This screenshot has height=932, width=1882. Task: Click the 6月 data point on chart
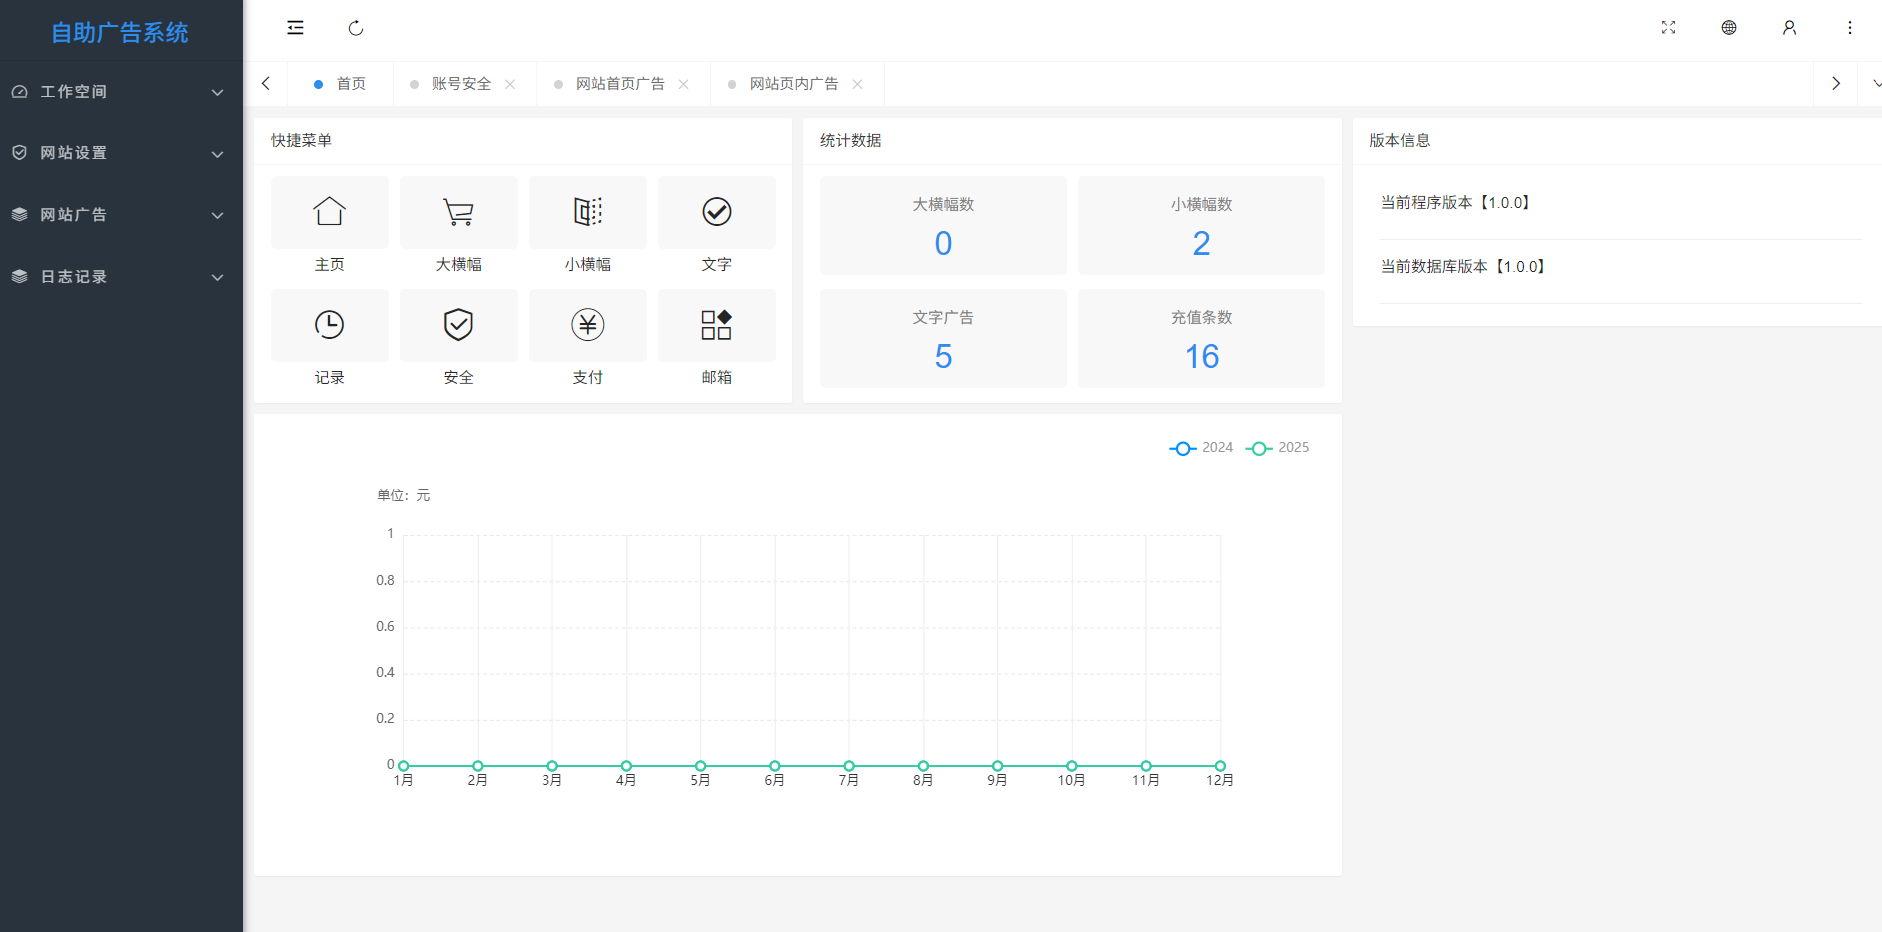tap(775, 766)
